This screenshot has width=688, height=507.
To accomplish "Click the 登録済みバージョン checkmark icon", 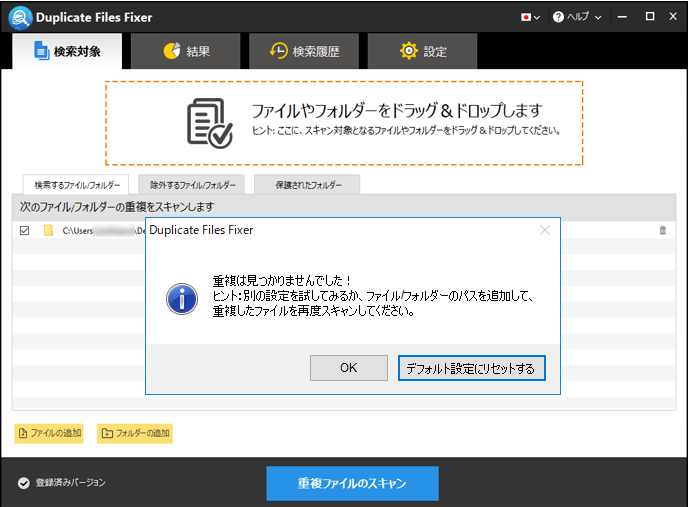I will tap(24, 483).
